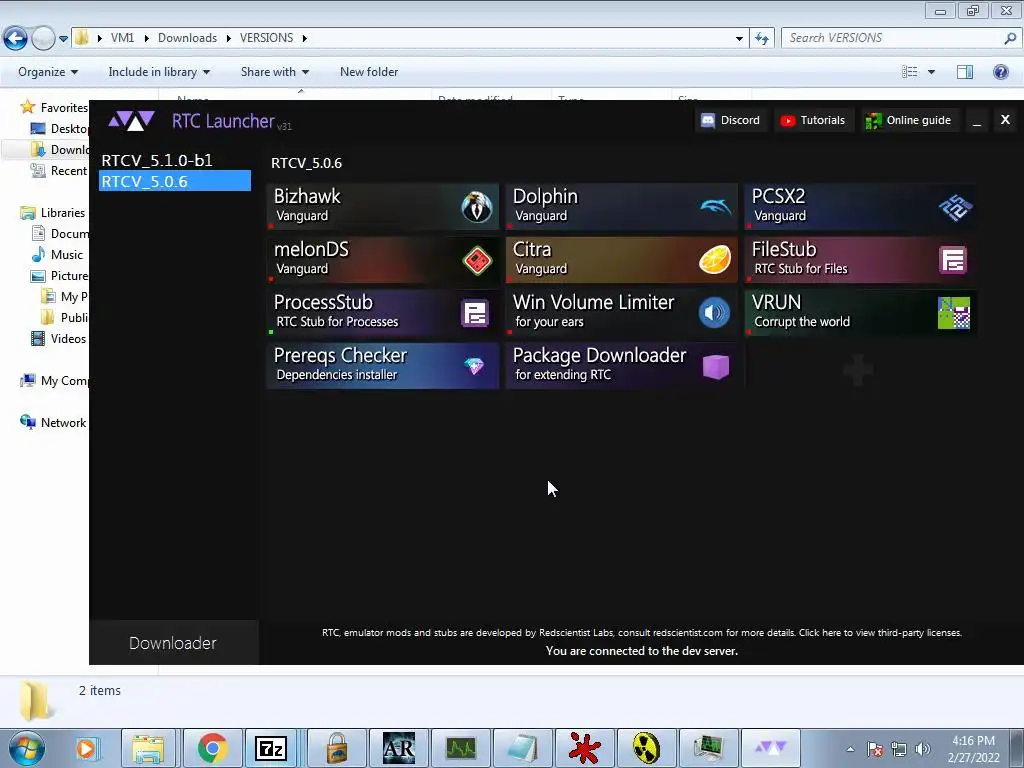
Task: Change your view icon in Explorer
Action: coord(910,72)
